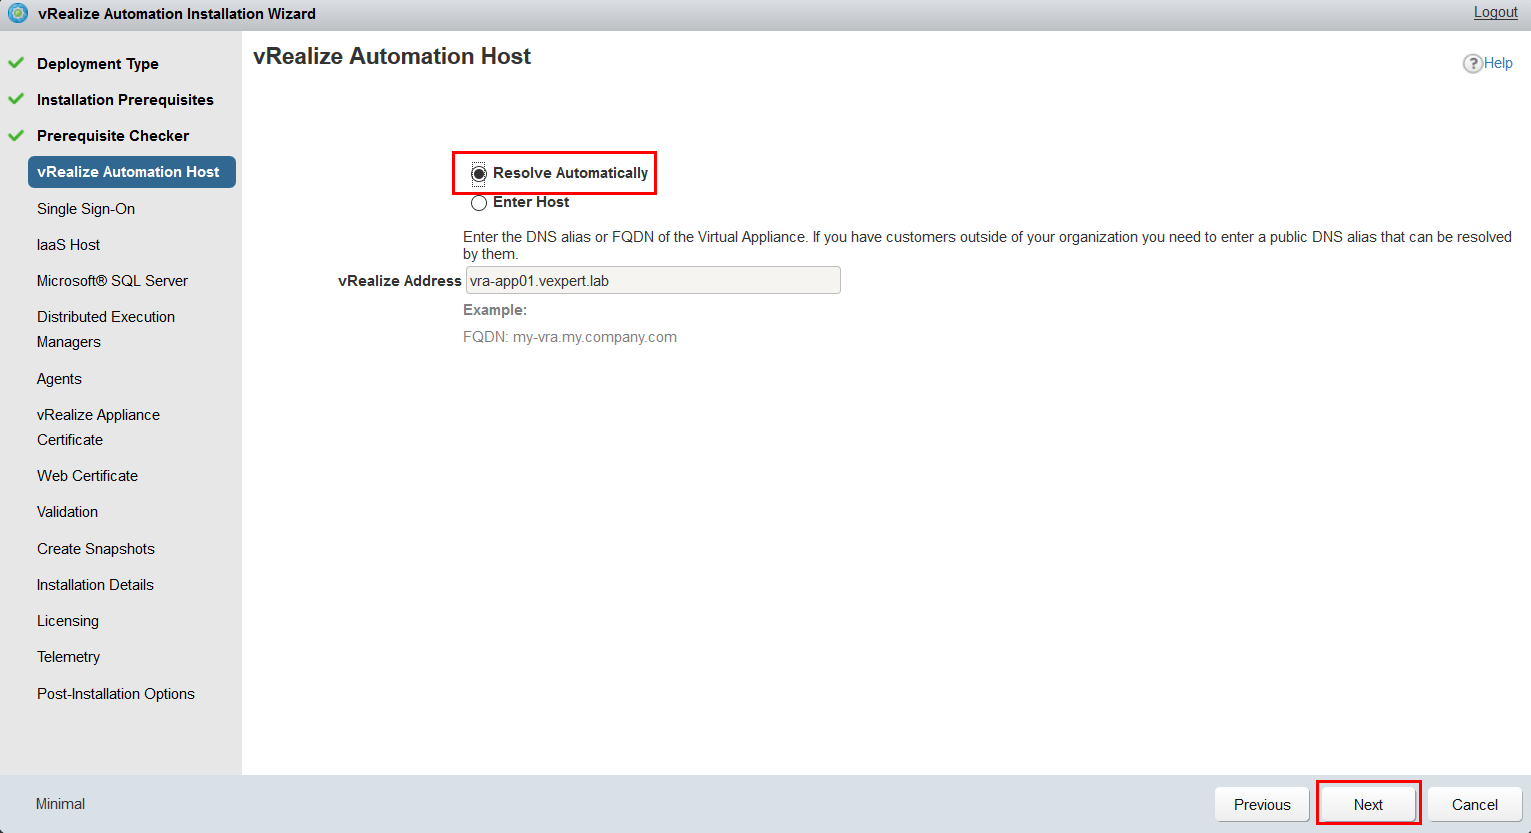Select the Enter Host radio button
This screenshot has height=833, width=1531.
point(479,203)
